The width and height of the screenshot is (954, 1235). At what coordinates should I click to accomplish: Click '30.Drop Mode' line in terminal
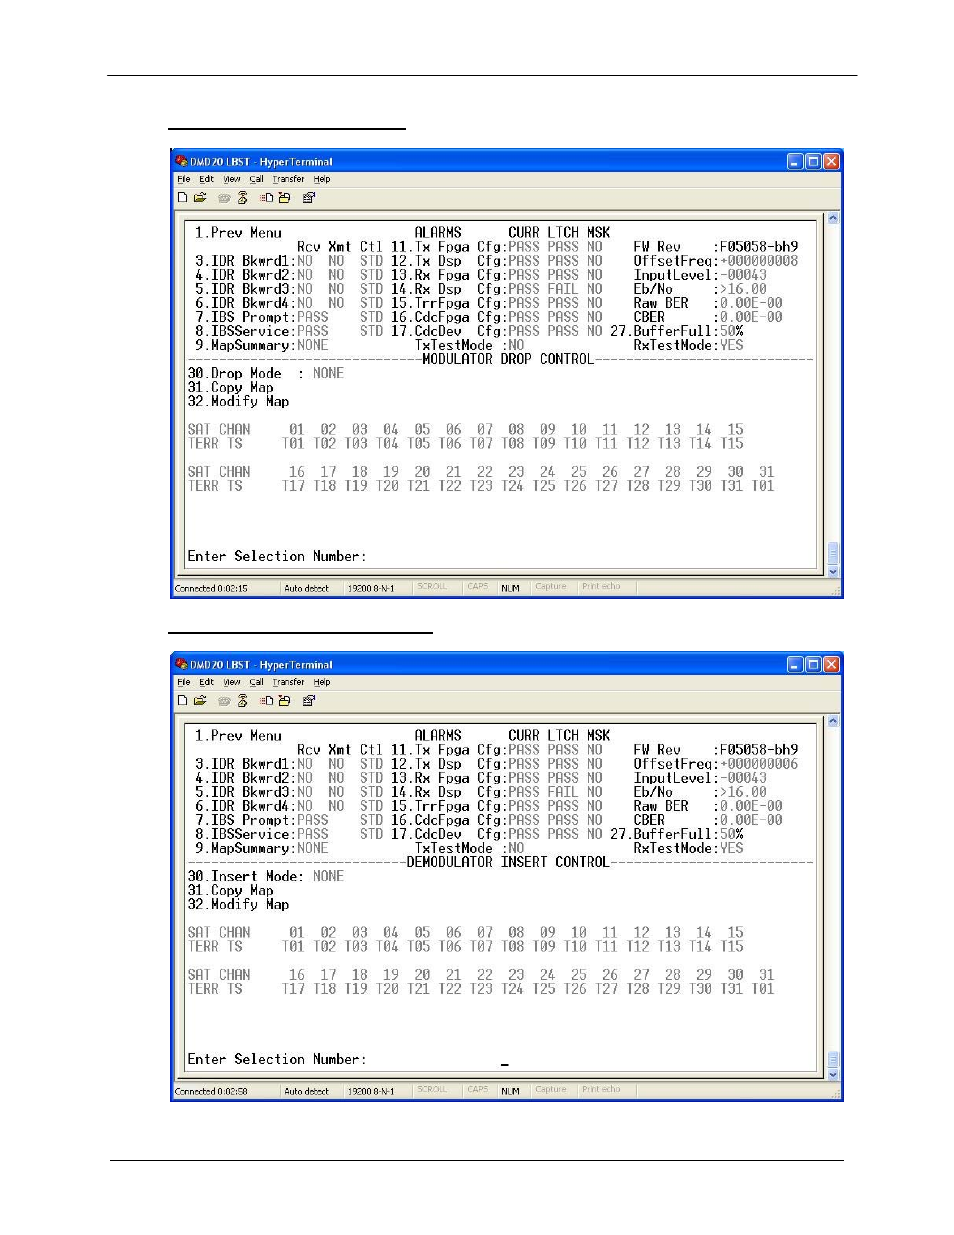pos(266,373)
